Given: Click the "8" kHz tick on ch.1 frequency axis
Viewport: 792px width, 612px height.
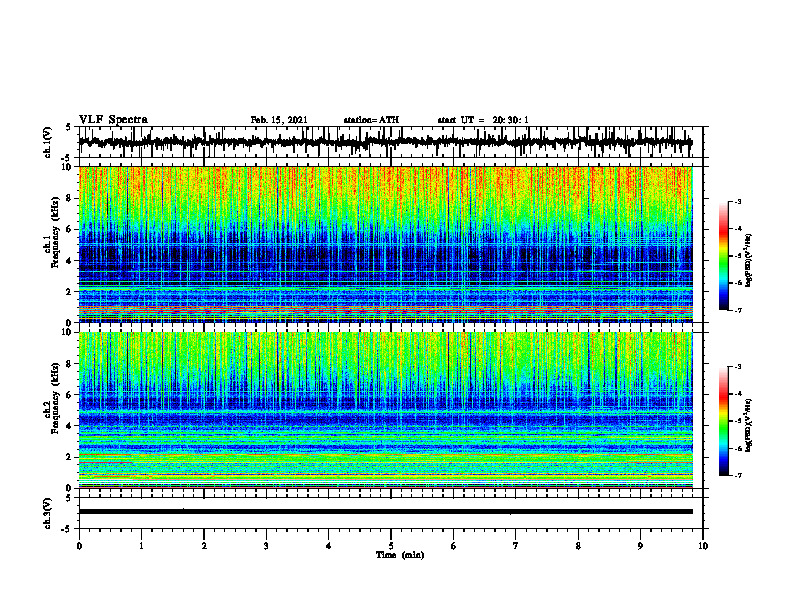Looking at the screenshot, I should (69, 198).
